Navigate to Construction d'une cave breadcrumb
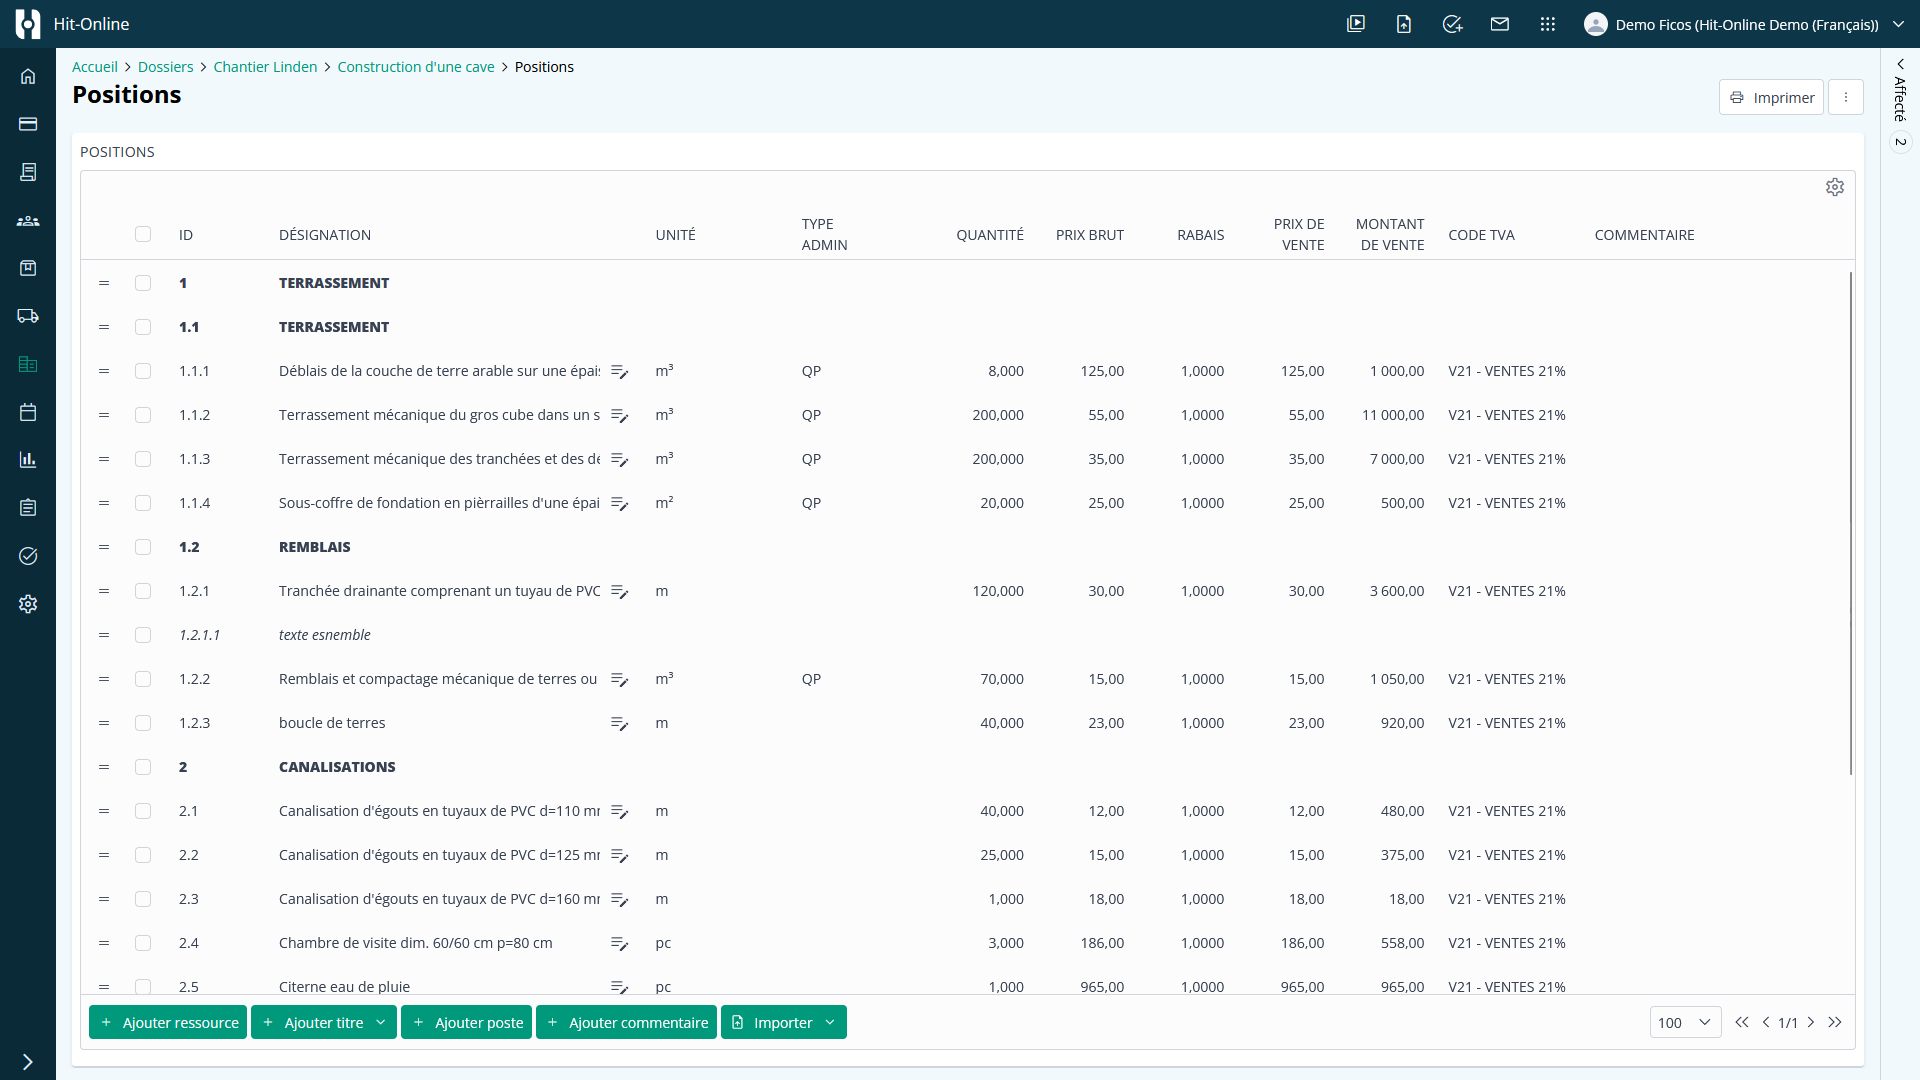Screen dimensions: 1920x1080 pyautogui.click(x=416, y=67)
